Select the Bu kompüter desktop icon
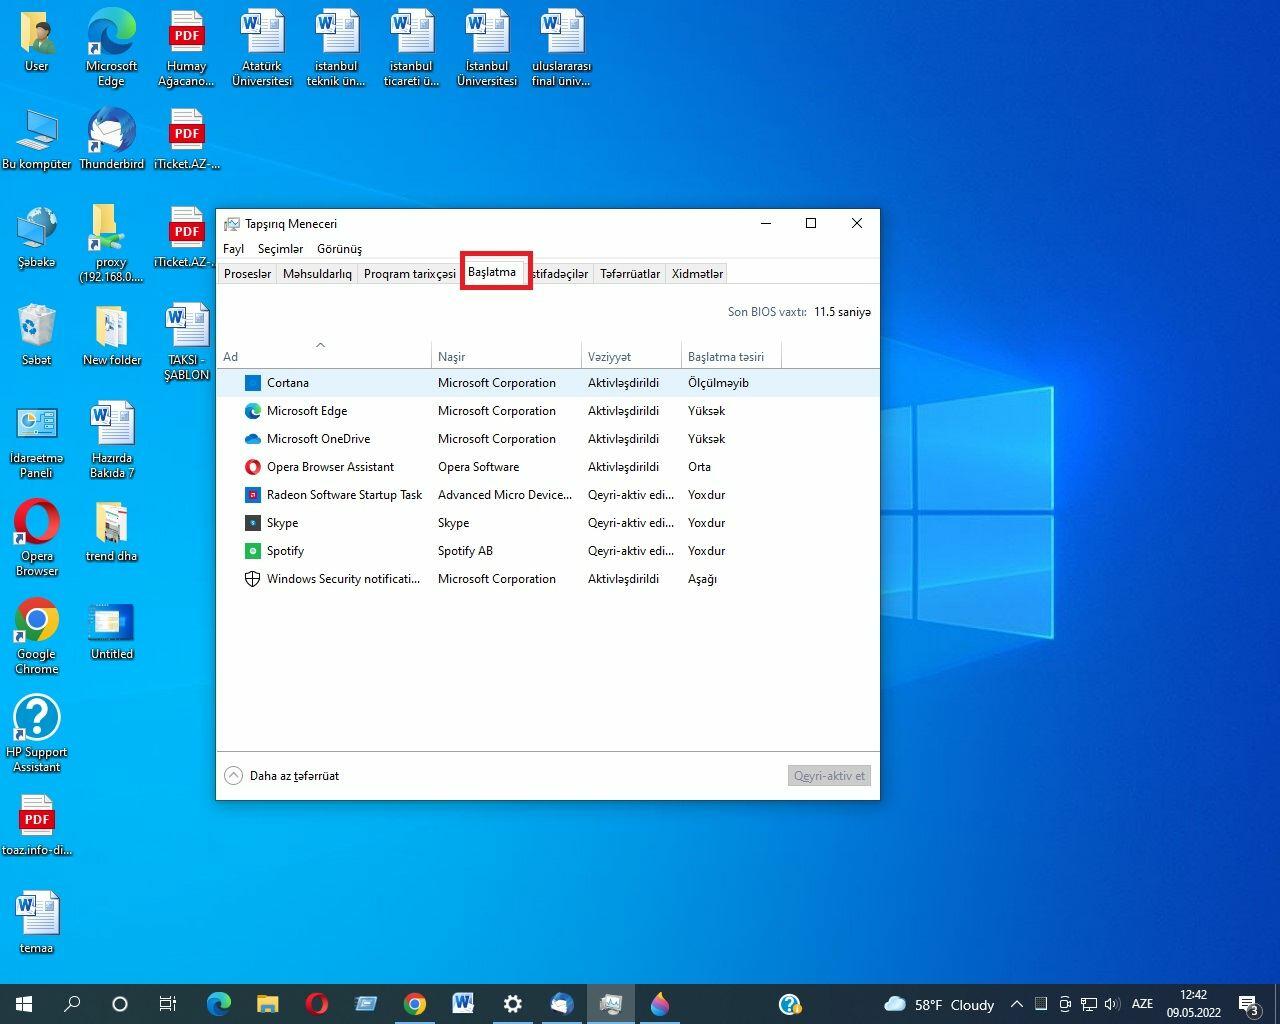The image size is (1280, 1024). (37, 138)
